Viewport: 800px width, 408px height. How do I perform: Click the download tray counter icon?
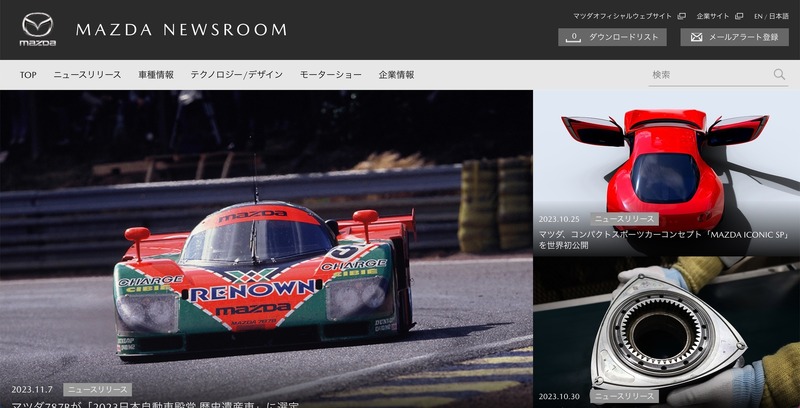coord(574,37)
